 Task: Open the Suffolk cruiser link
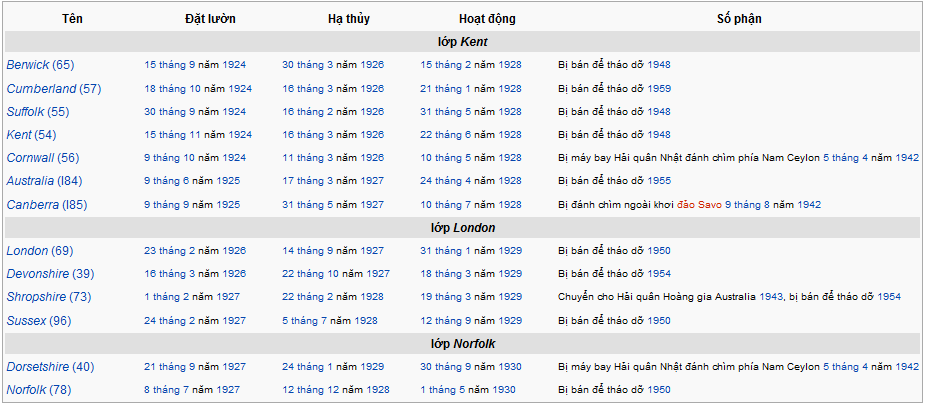point(25,112)
